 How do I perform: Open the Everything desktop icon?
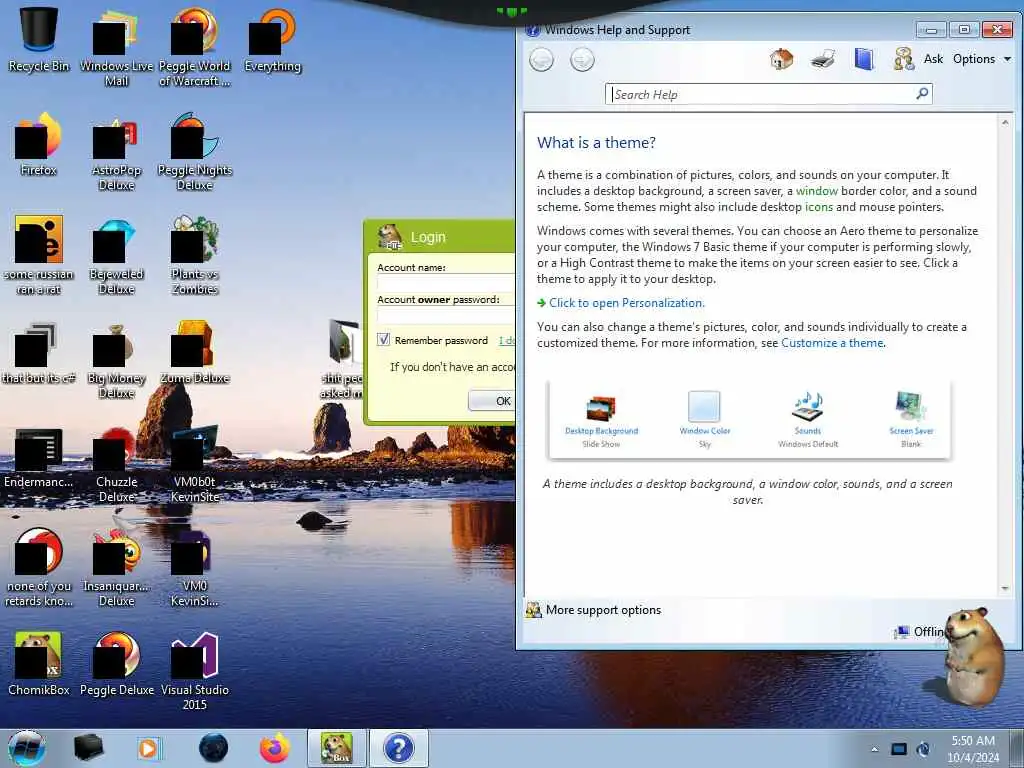coord(273,39)
